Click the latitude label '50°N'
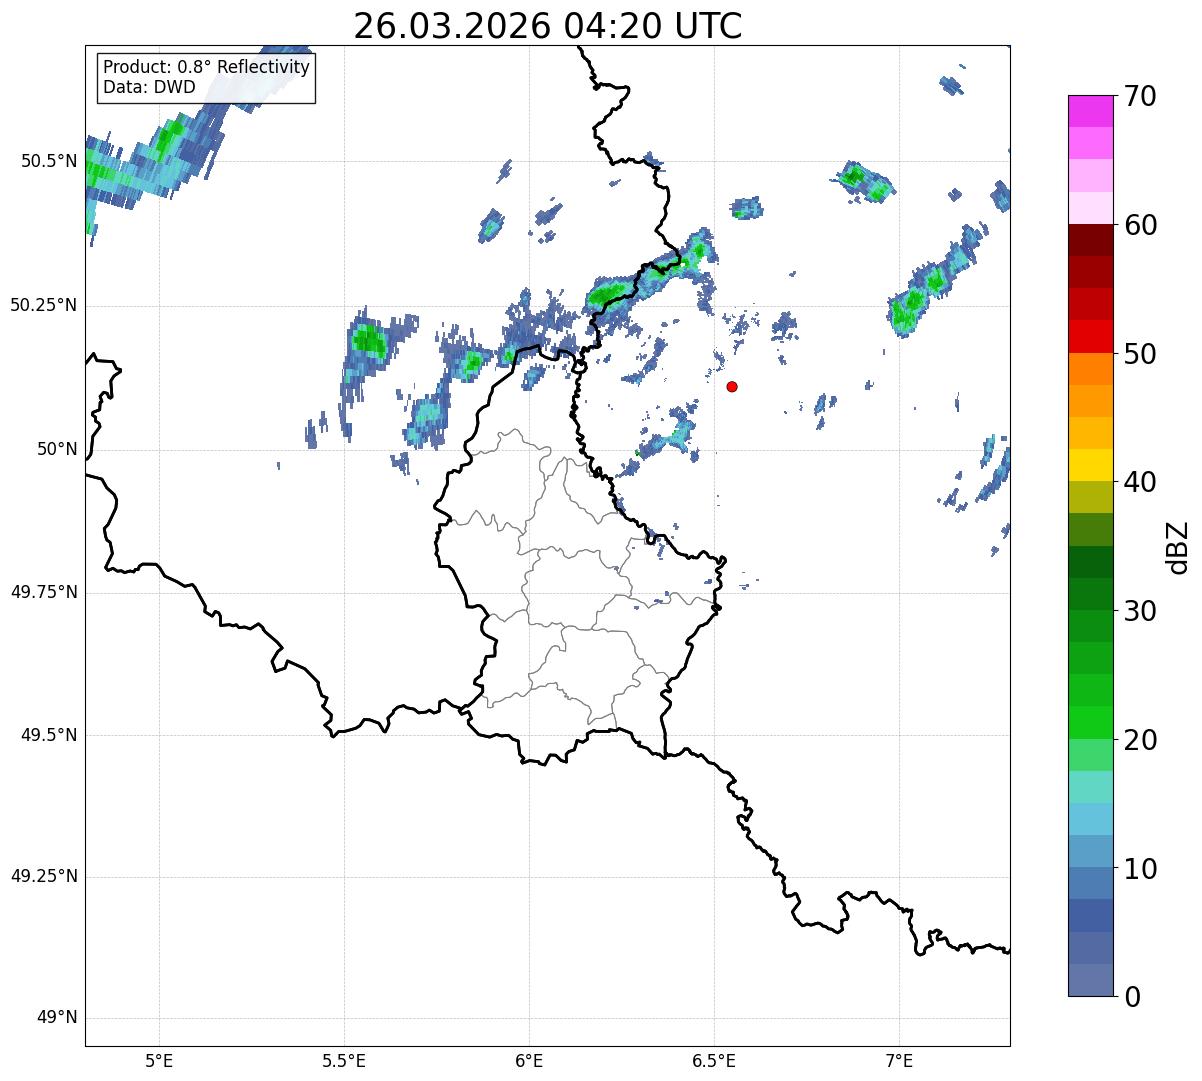Viewport: 1202px width, 1081px height. coord(57,449)
